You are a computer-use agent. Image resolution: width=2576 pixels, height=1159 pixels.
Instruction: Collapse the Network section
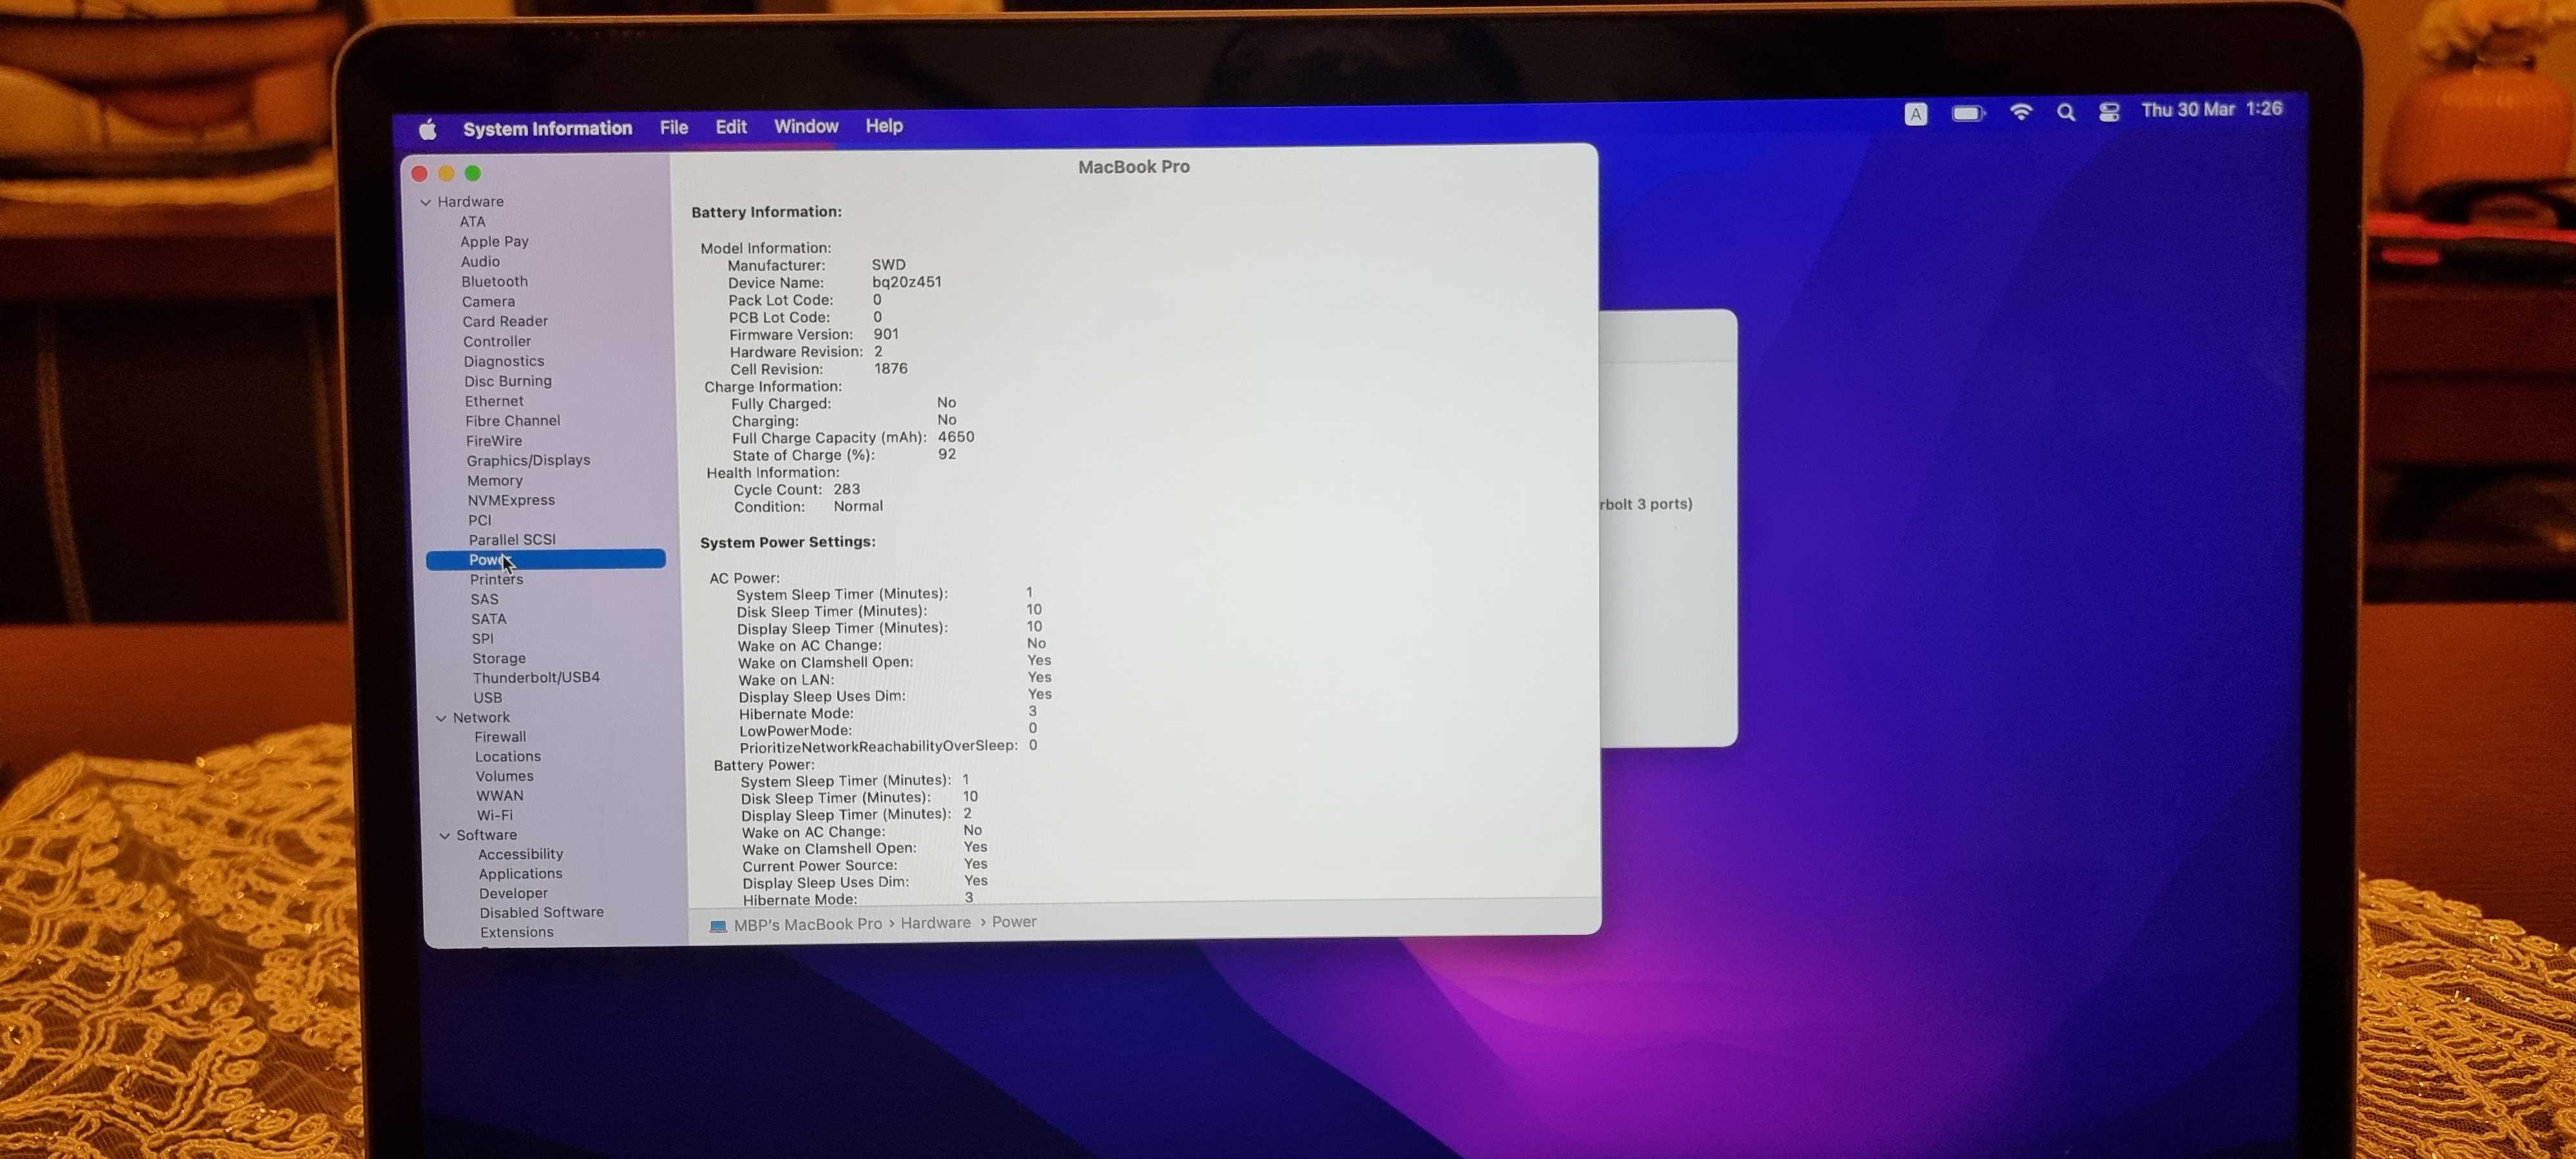[x=441, y=718]
